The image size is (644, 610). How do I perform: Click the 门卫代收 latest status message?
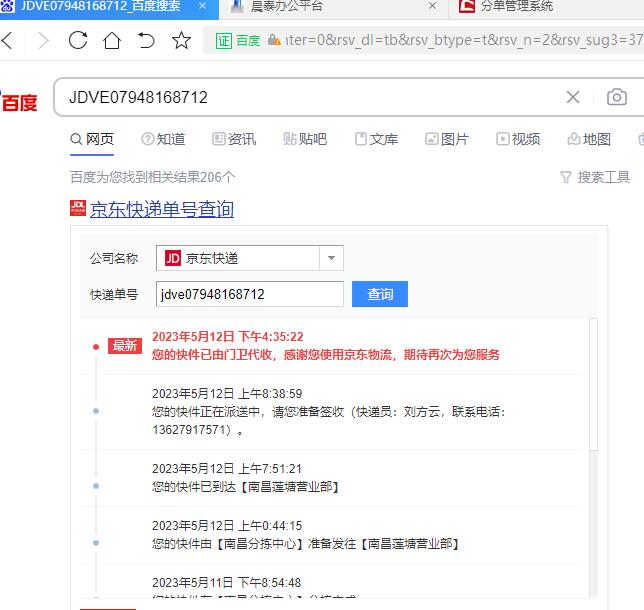326,354
